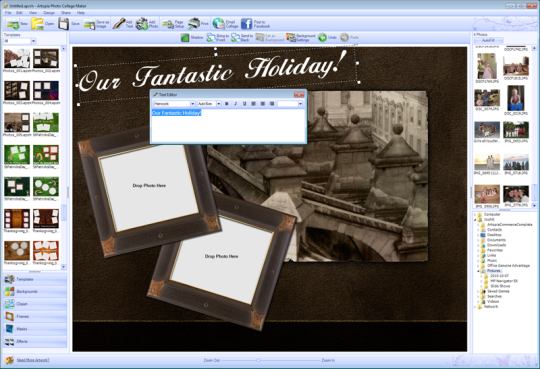Click photos list scroll up arrow
The image size is (540, 369).
pos(534,49)
